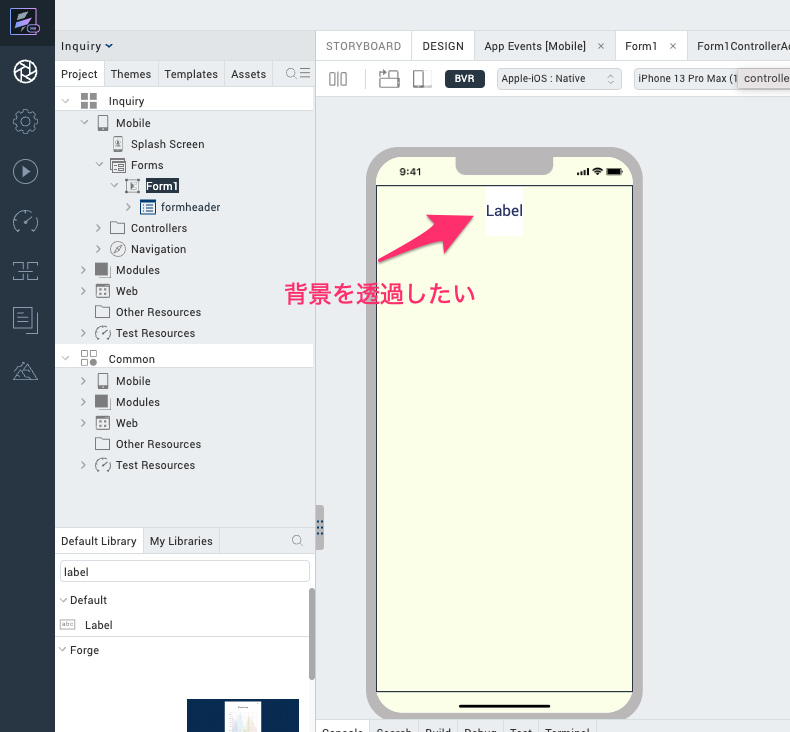This screenshot has height=732, width=790.
Task: Click the Form1 form icon in tree
Action: pos(133,186)
